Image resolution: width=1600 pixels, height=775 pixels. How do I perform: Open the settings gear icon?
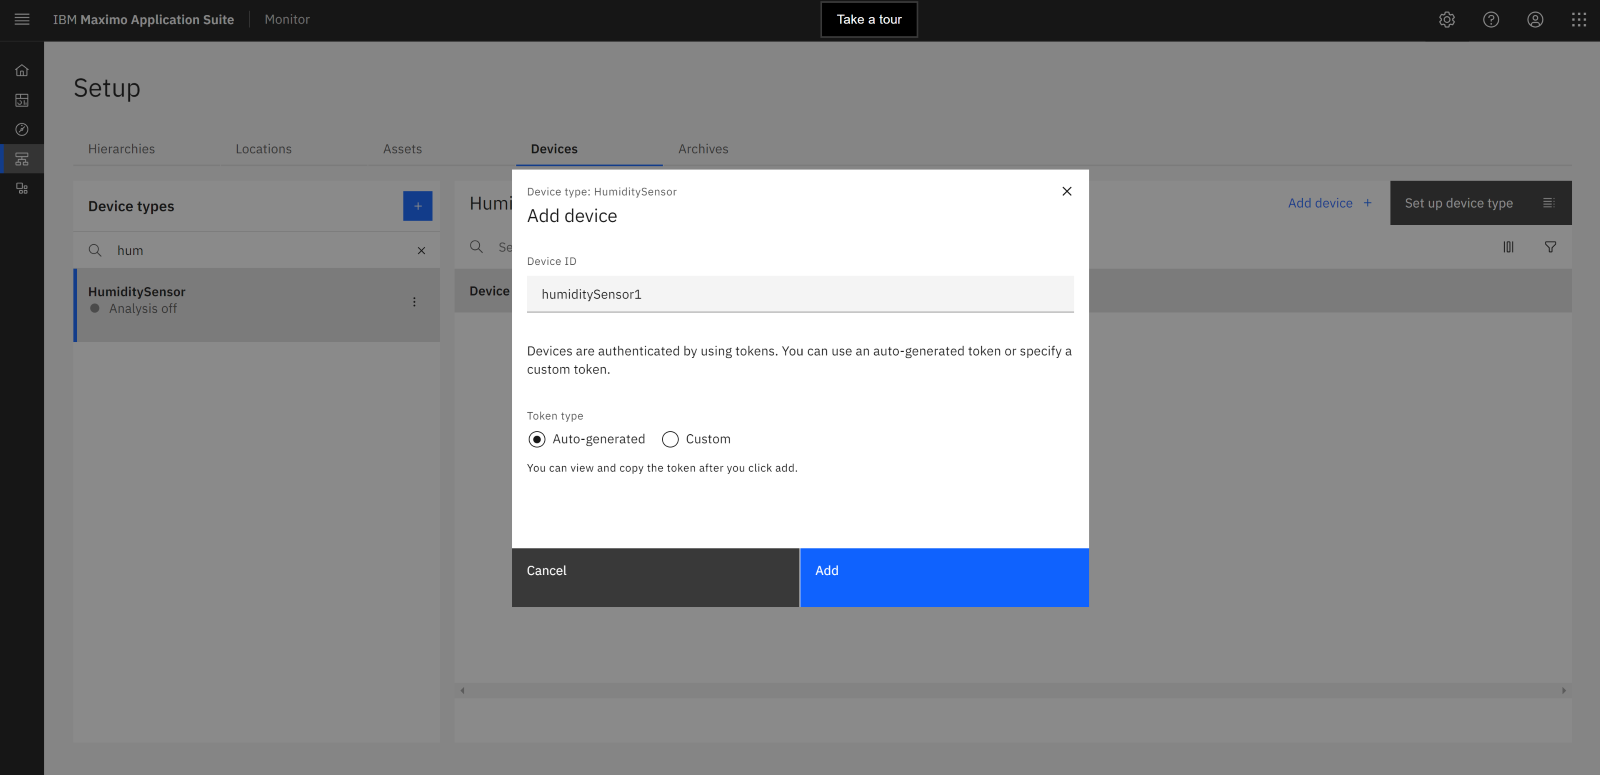(x=1447, y=20)
